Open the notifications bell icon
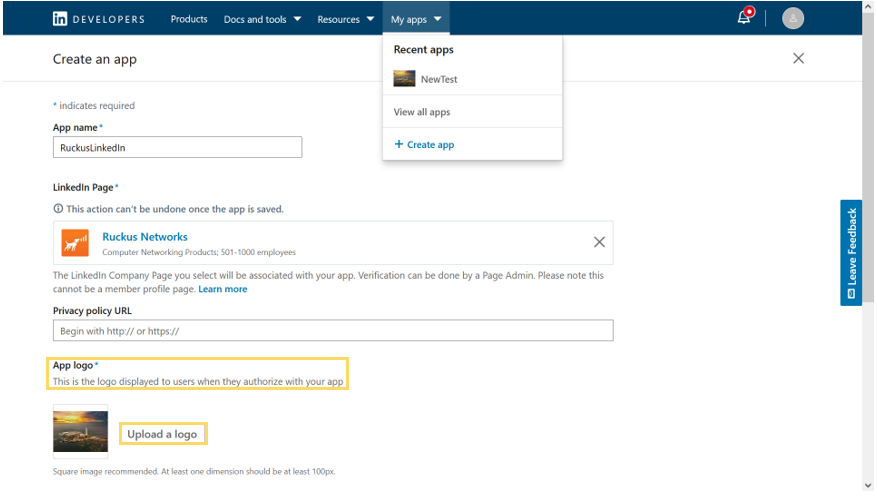The height and width of the screenshot is (497, 877). (x=744, y=16)
